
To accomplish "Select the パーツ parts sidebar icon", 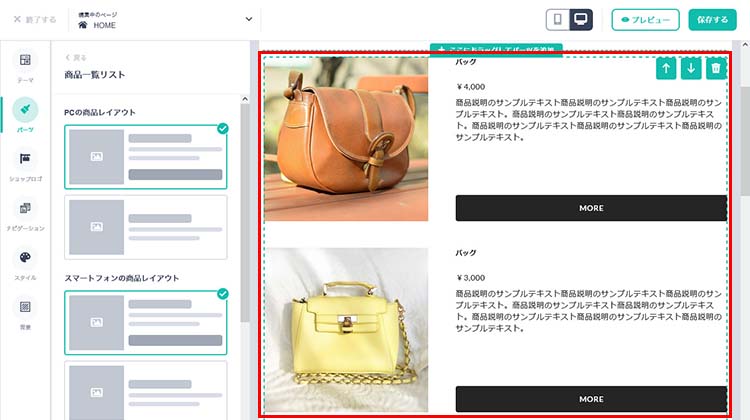I will (25, 110).
